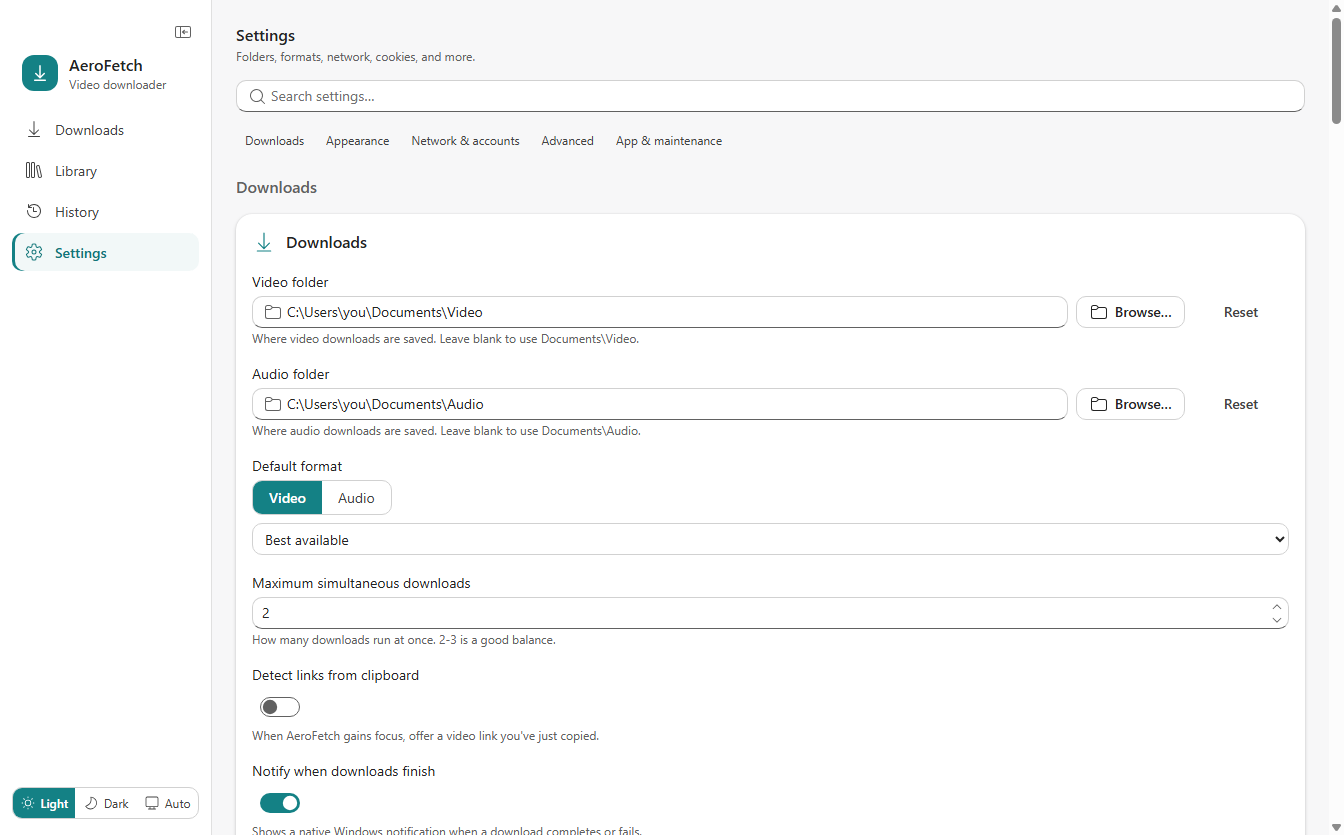The height and width of the screenshot is (835, 1344).
Task: Select Video as the default format
Action: tap(287, 498)
